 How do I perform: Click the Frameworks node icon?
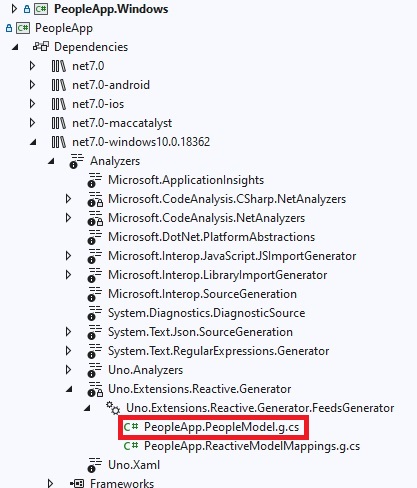77,483
